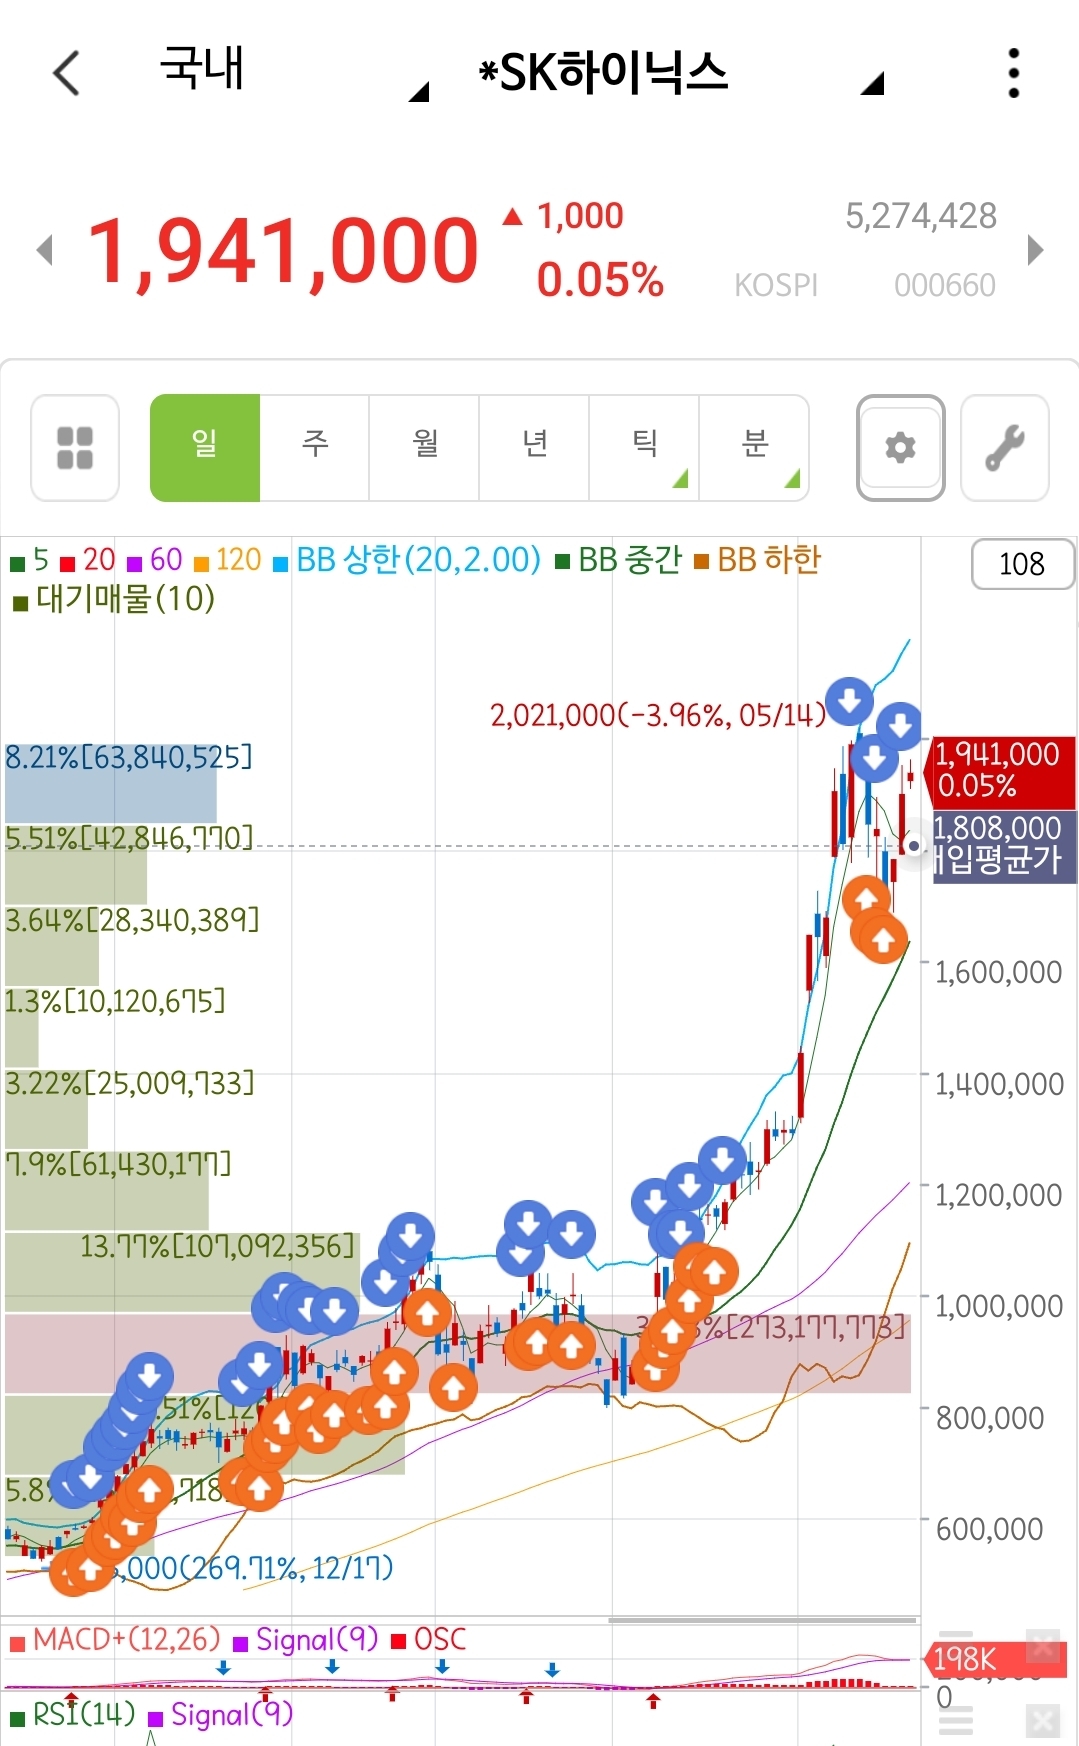Toggle the 5-day moving average legend
The image size is (1079, 1746).
pyautogui.click(x=30, y=560)
